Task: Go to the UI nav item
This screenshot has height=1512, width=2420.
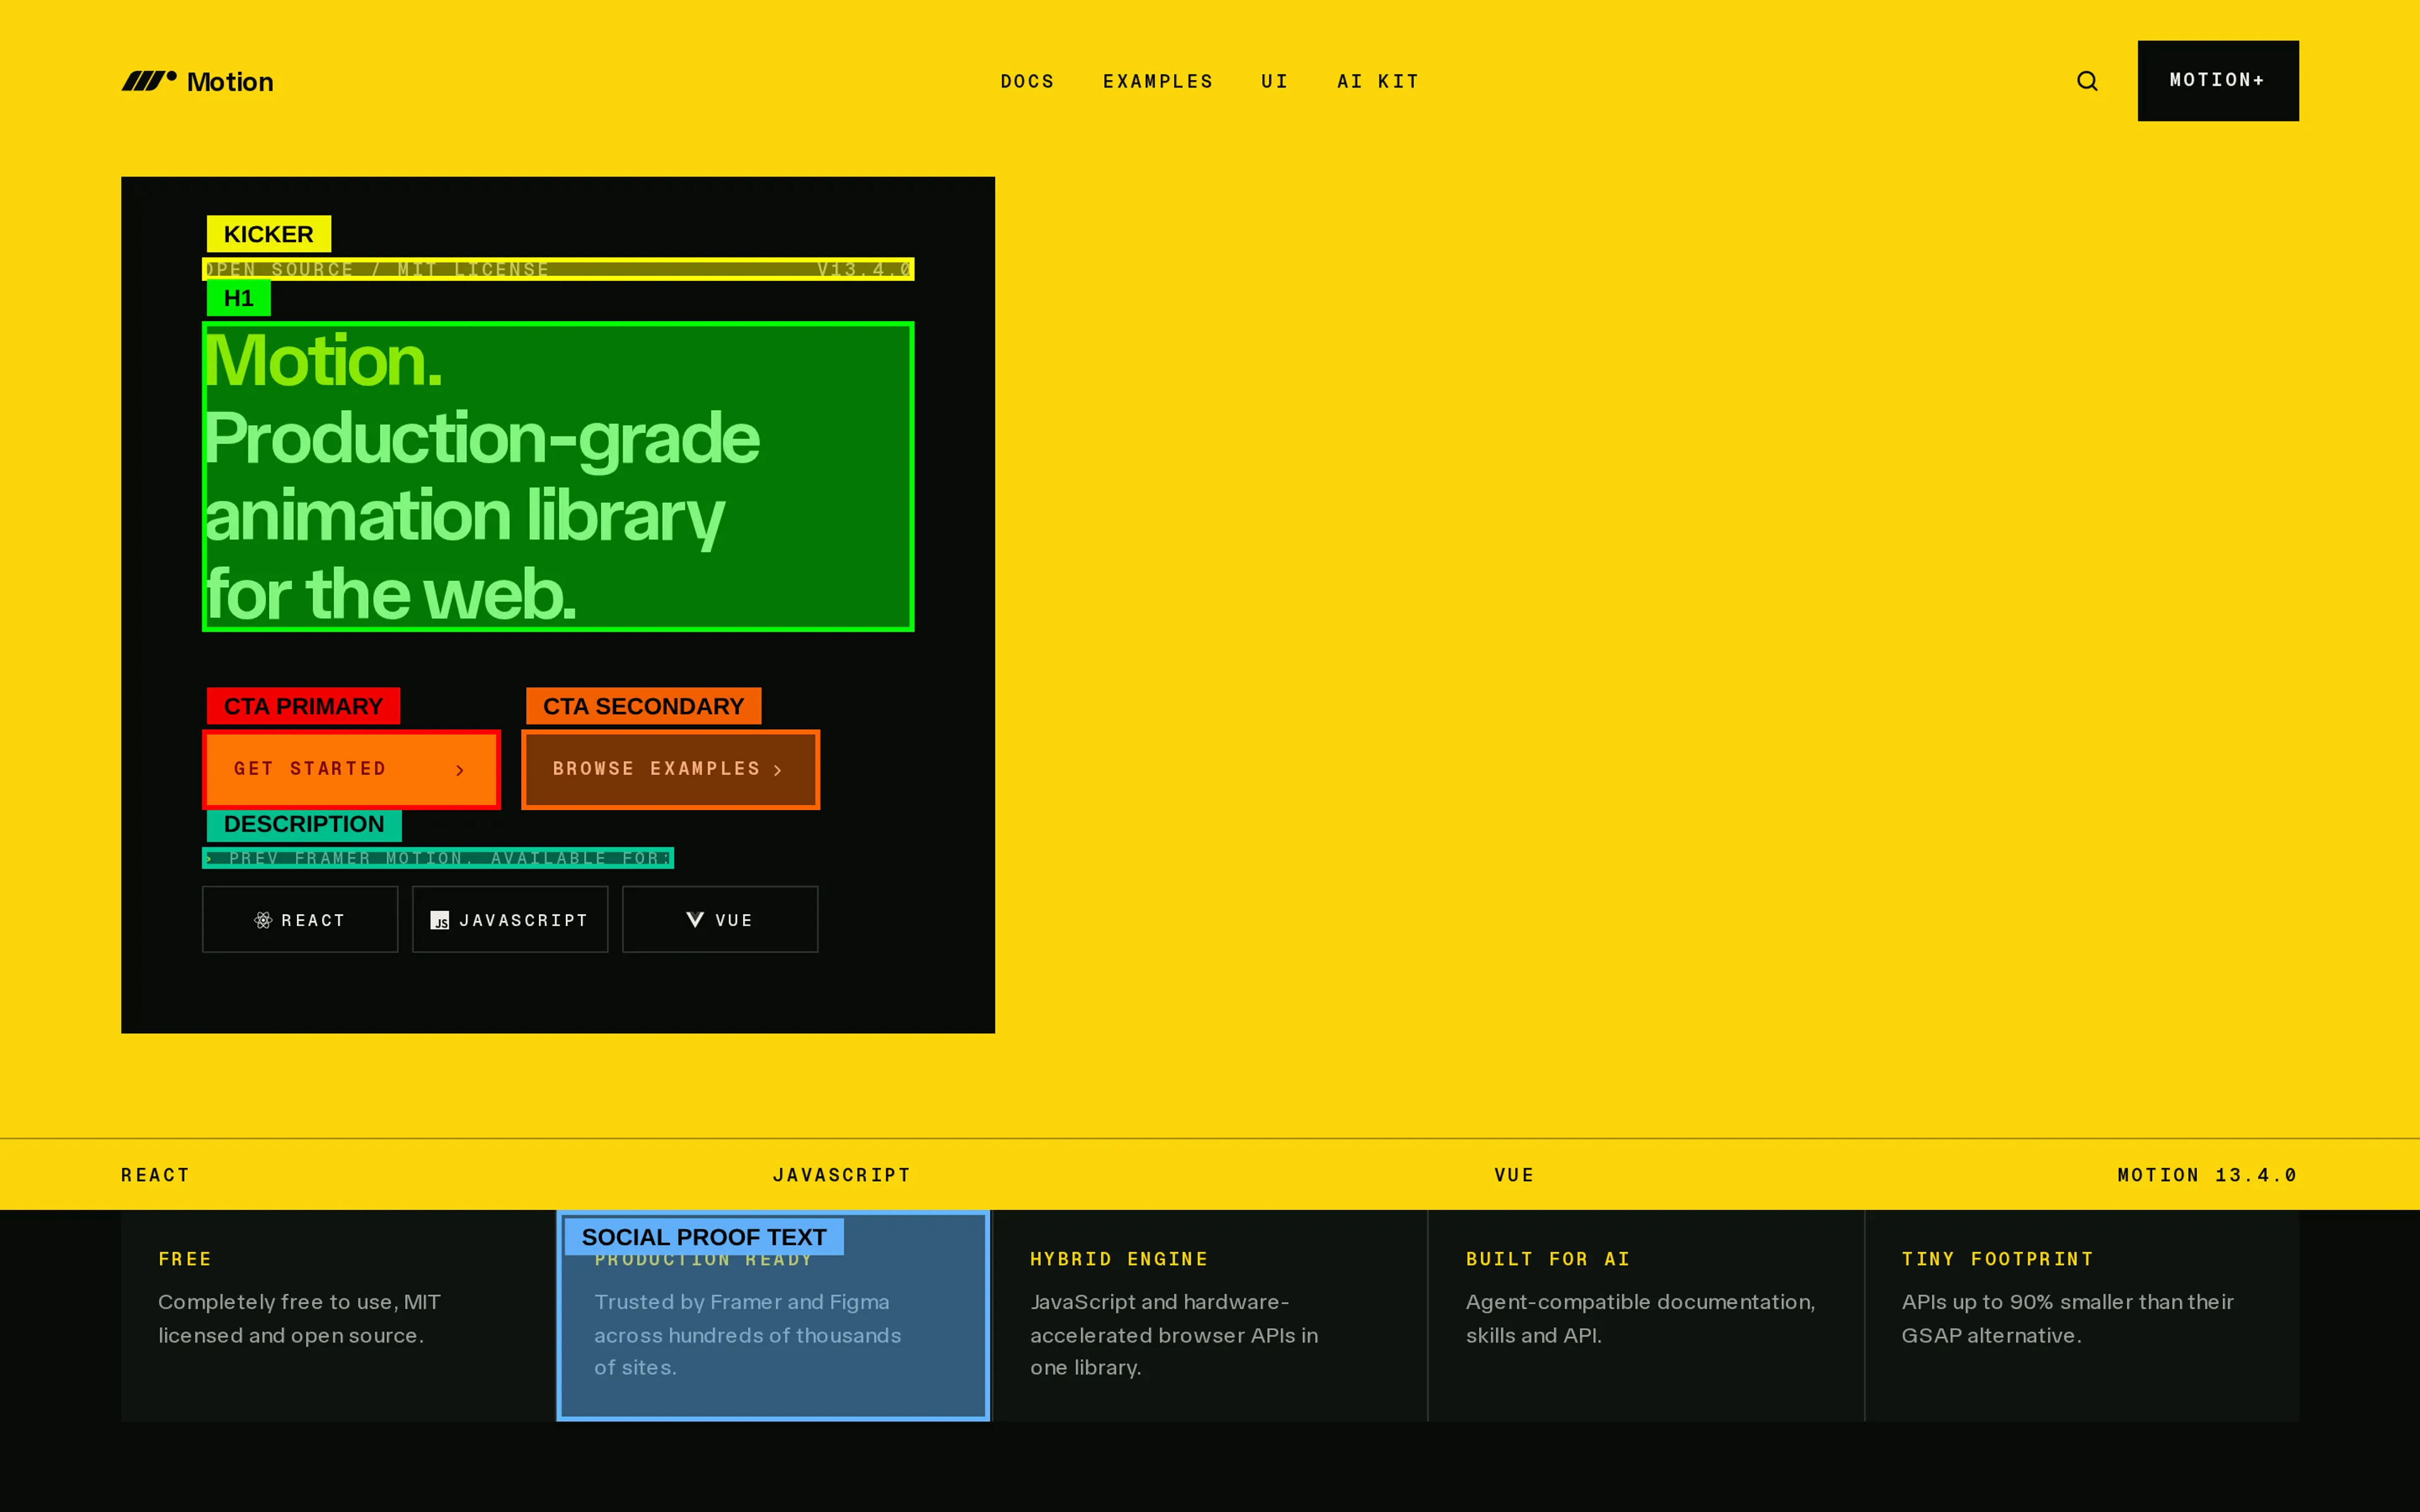Action: (1275, 81)
